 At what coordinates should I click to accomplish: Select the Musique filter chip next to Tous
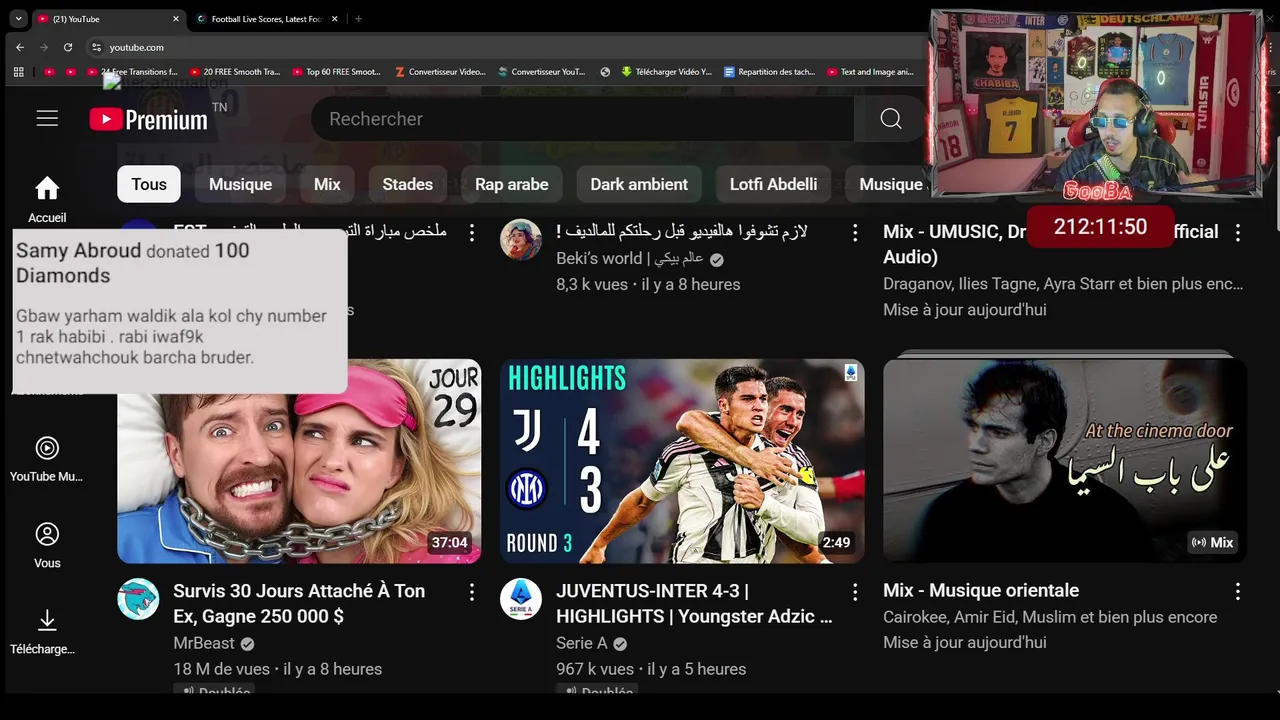(240, 184)
